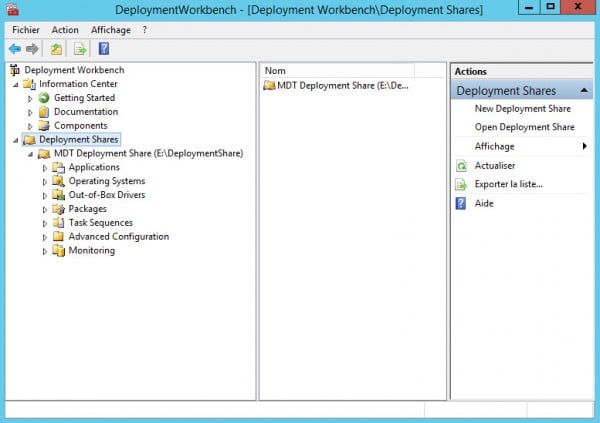Collapse the Information Center node
The width and height of the screenshot is (600, 423).
pos(16,85)
